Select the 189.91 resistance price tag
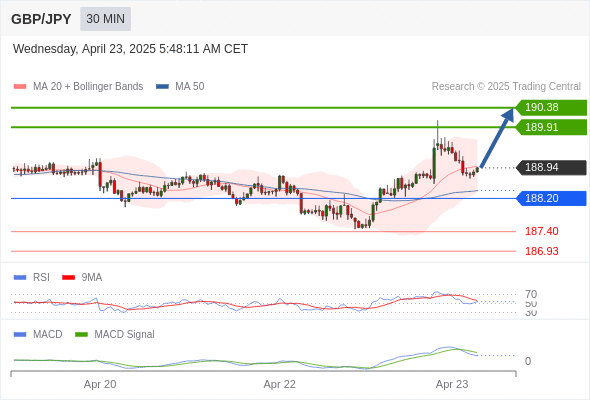This screenshot has width=590, height=400. coord(551,127)
